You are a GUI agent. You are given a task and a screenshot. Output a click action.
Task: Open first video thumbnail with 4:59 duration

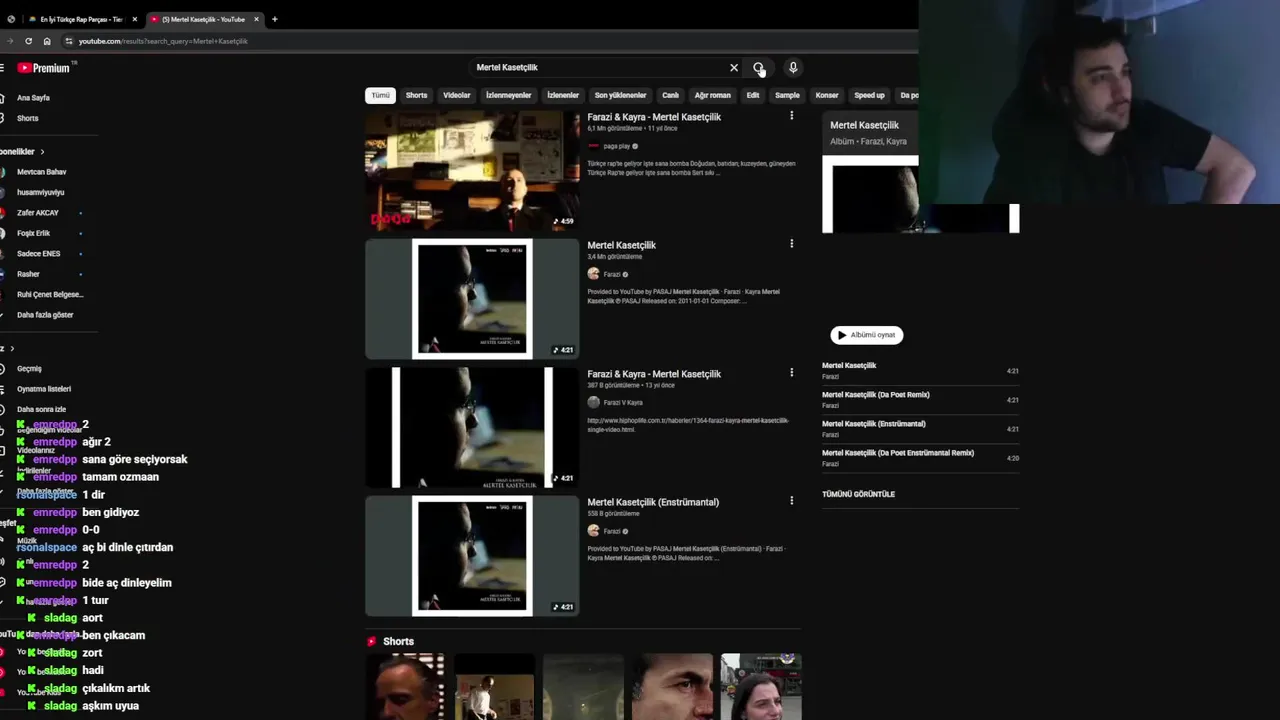472,170
